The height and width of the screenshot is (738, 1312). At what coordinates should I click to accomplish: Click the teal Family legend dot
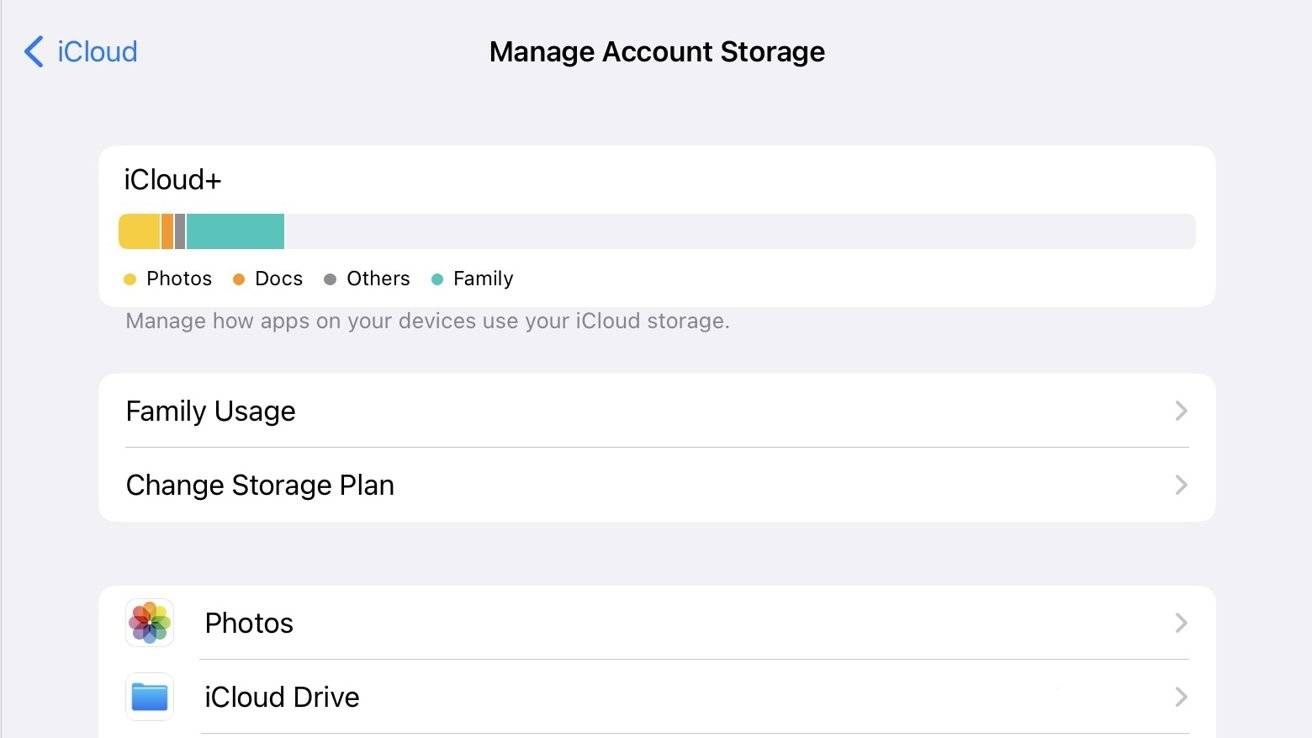(437, 279)
